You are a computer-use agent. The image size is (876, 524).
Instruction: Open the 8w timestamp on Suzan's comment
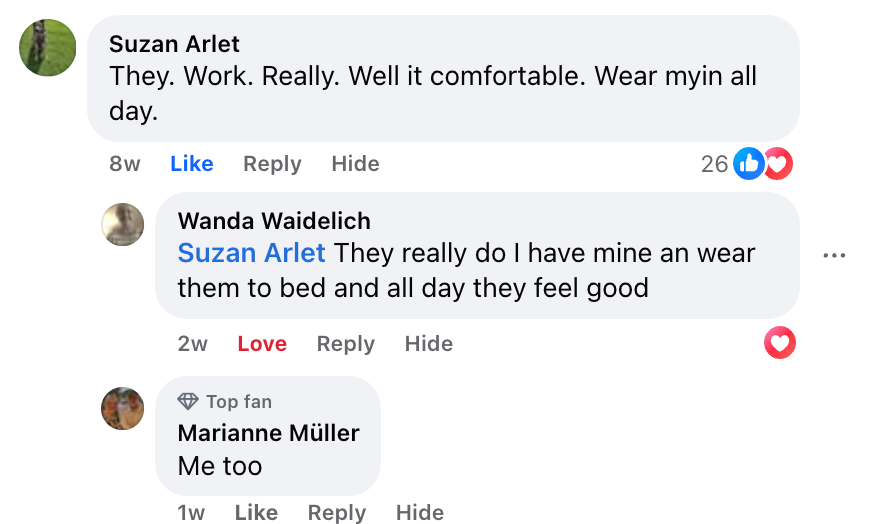click(x=125, y=164)
